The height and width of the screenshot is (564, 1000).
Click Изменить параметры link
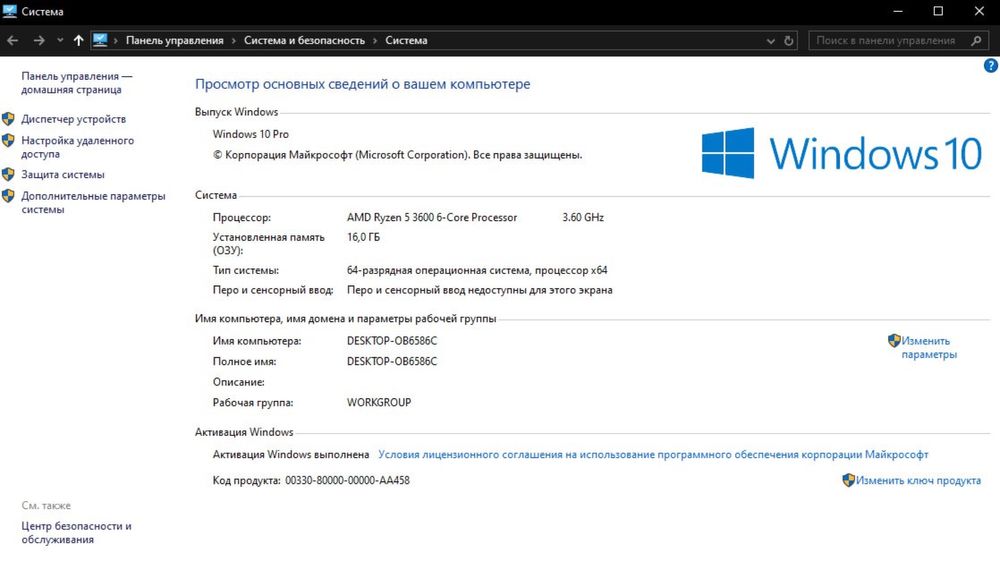click(x=928, y=347)
